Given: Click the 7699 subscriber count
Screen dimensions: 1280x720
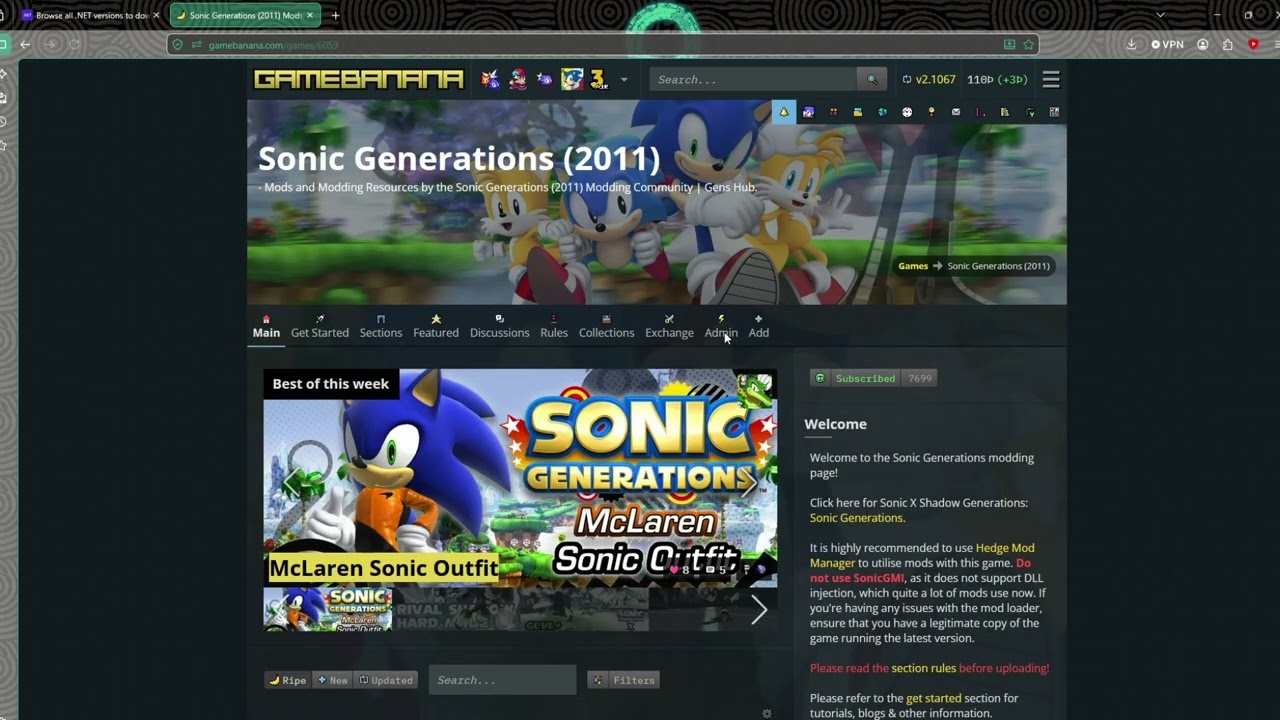Looking at the screenshot, I should pos(920,378).
